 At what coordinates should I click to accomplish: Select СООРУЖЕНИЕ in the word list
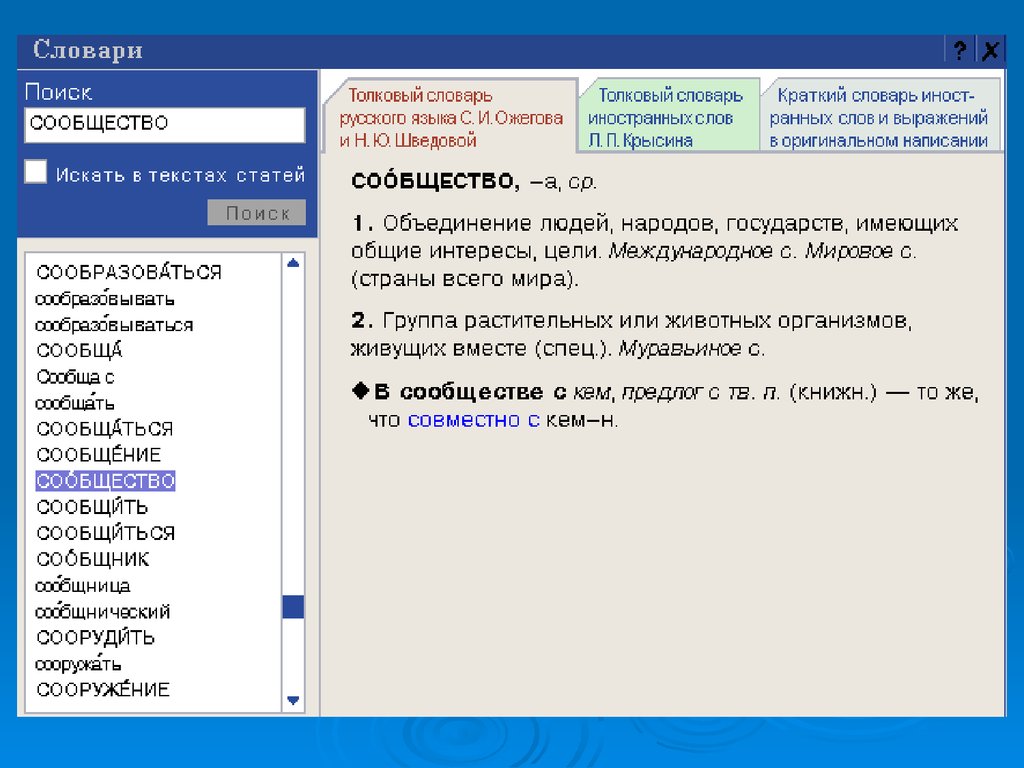point(103,689)
